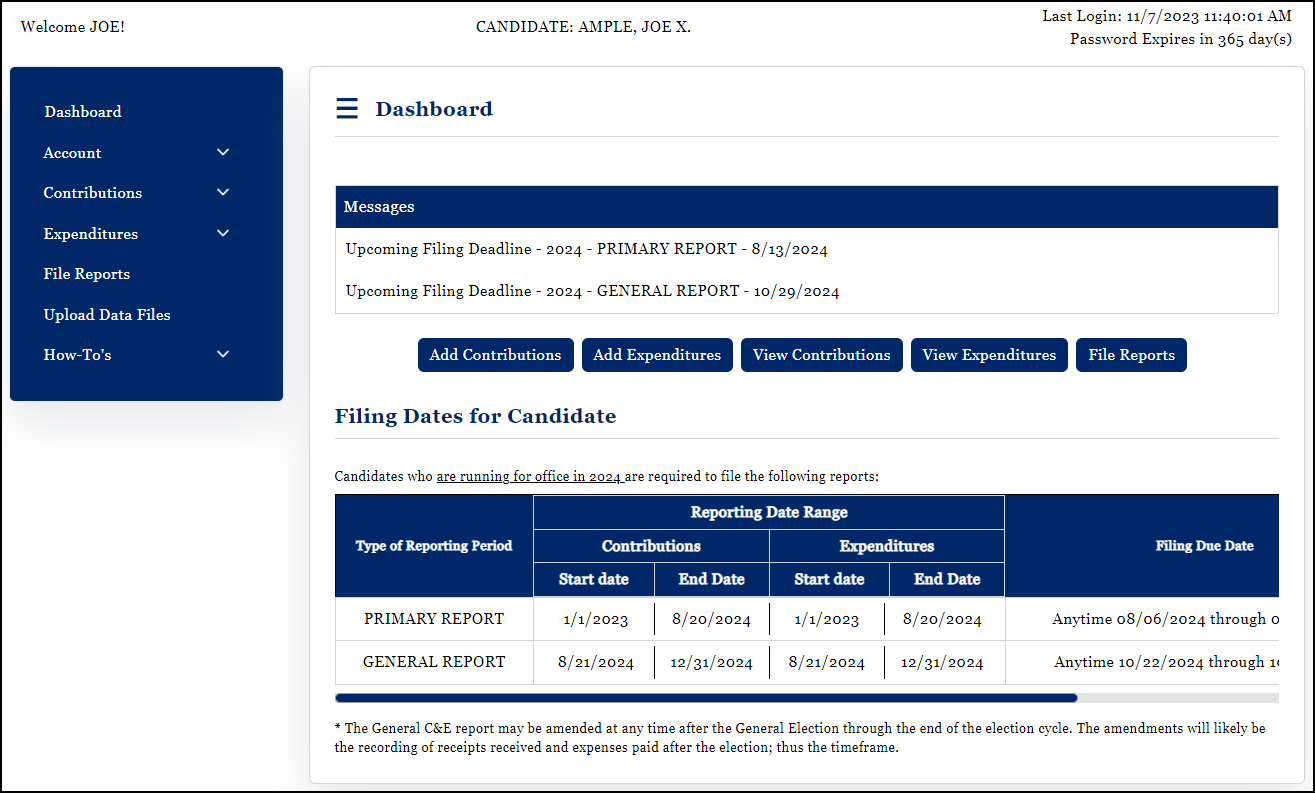Select the PRIMARY REPORT table row
Screen dimensions: 1315x793
[x=433, y=618]
